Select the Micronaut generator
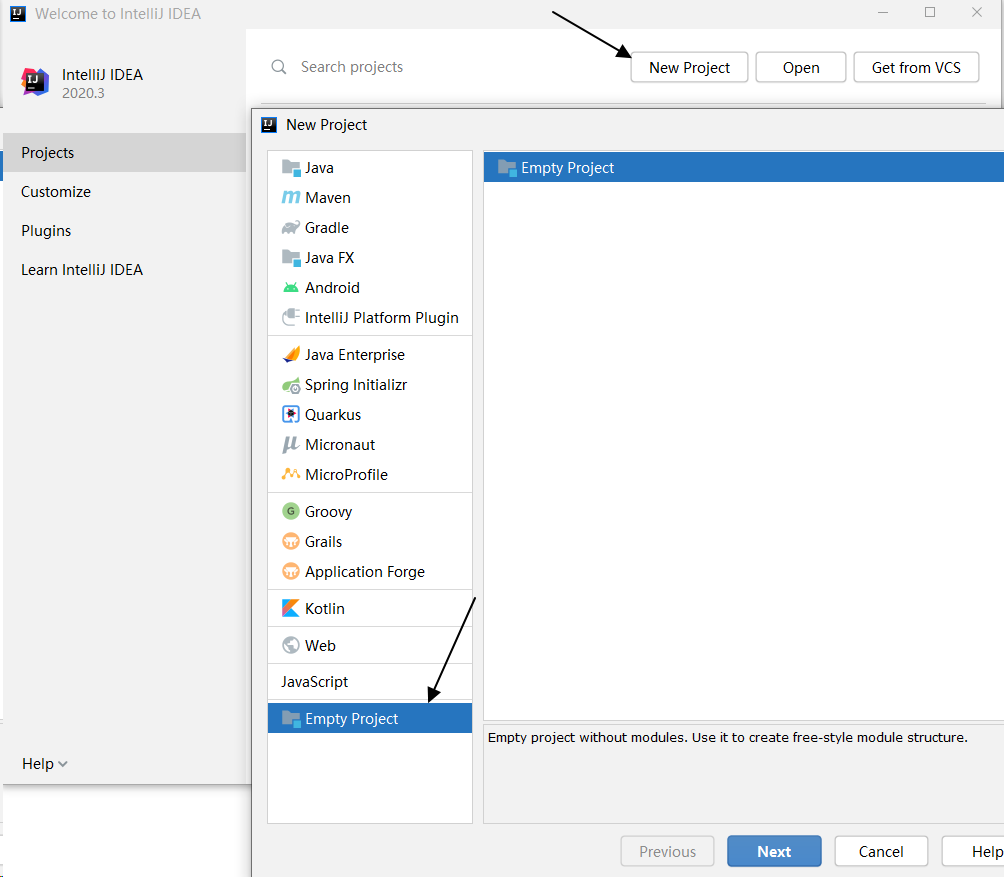Viewport: 1004px width, 877px height. pyautogui.click(x=370, y=445)
